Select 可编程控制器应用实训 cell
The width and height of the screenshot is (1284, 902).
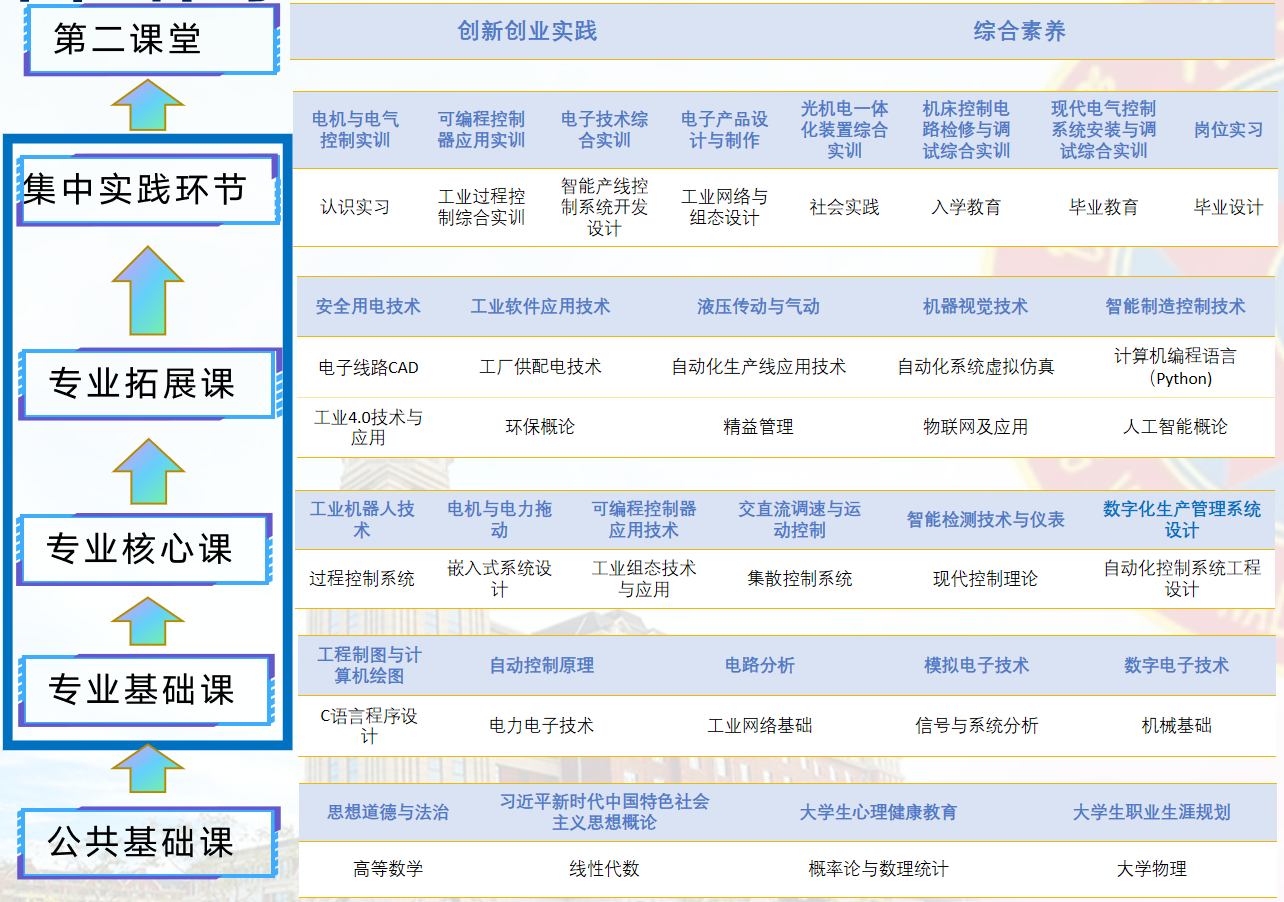tap(481, 130)
